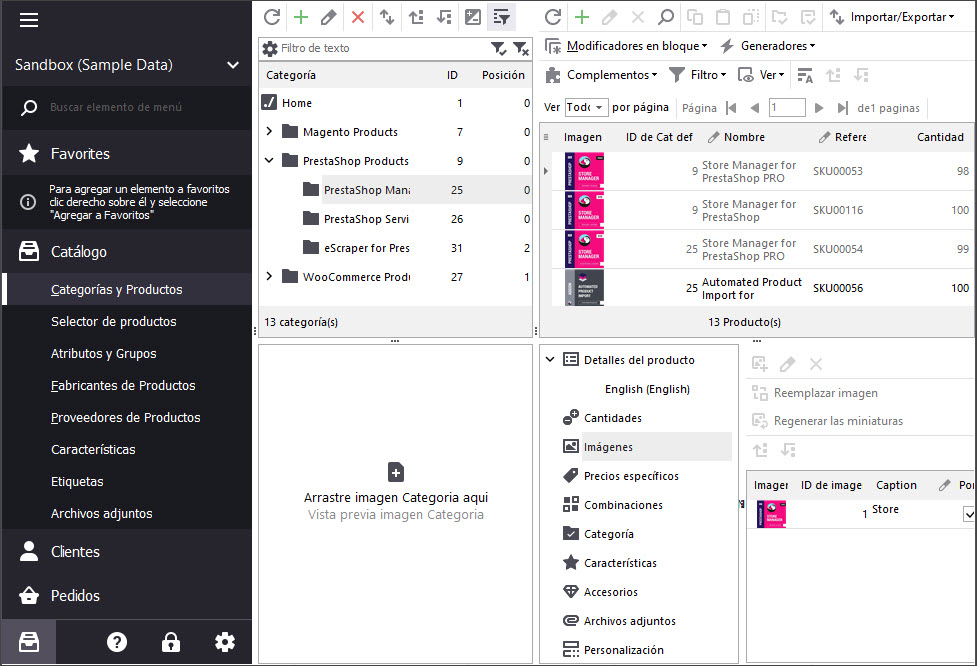Open Selector de productos
This screenshot has width=977, height=666.
(x=113, y=321)
